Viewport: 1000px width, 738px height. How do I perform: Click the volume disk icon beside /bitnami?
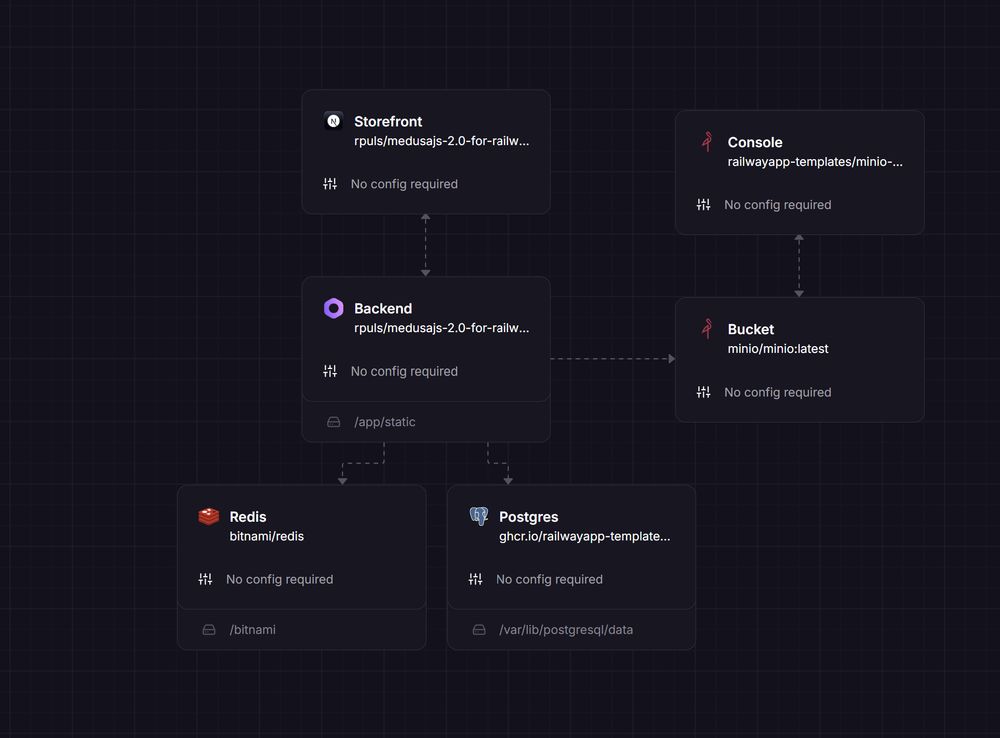[209, 630]
